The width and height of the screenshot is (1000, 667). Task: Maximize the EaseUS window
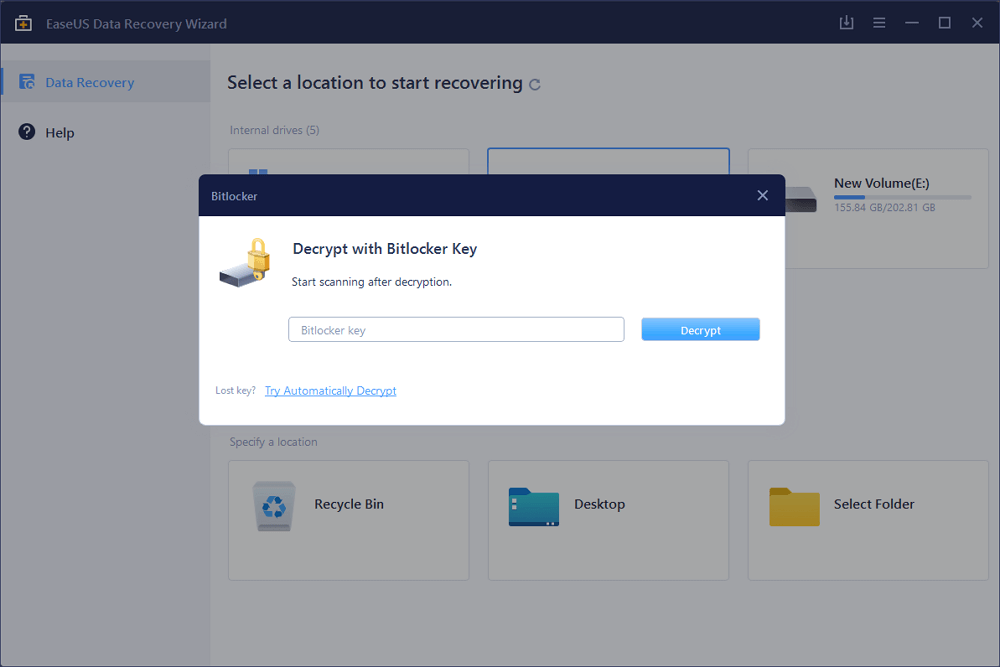(944, 23)
